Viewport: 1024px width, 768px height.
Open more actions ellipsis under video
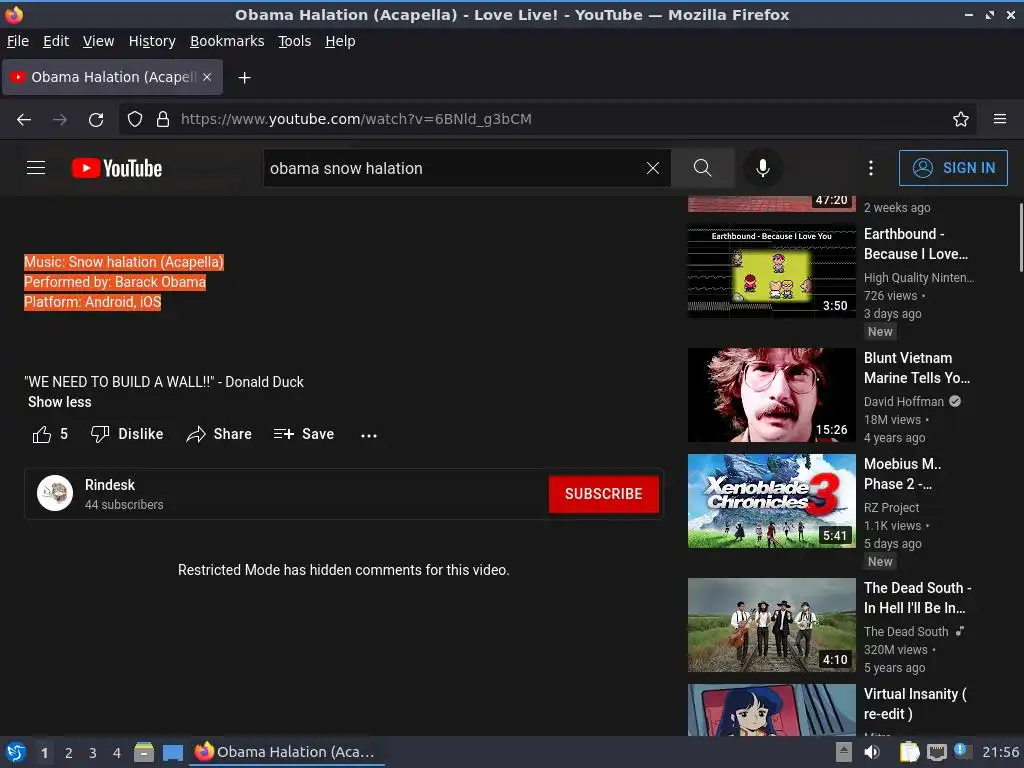[369, 436]
